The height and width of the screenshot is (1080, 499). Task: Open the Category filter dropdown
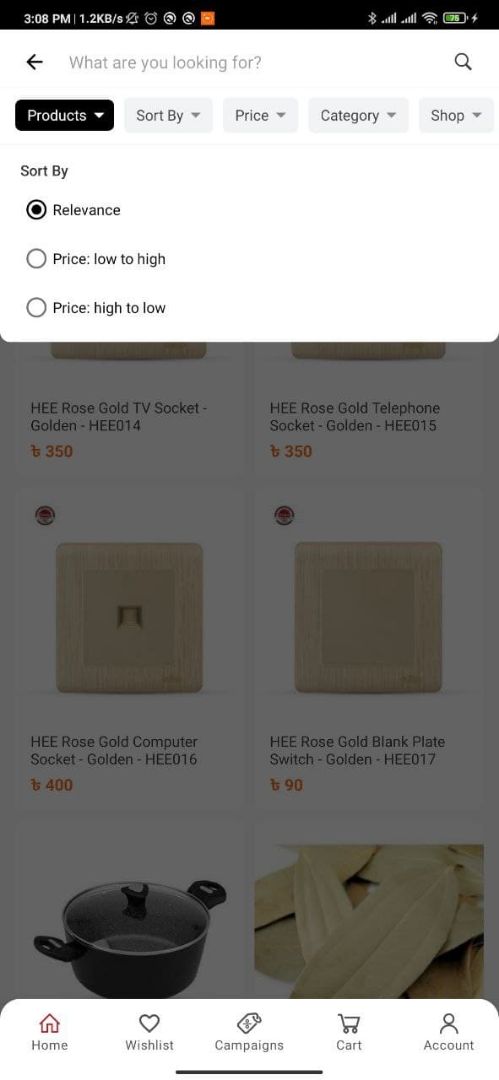358,115
